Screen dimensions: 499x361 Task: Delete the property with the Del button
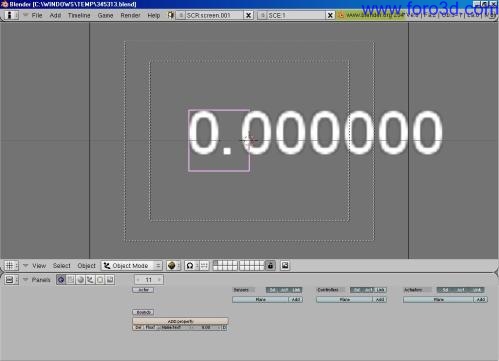click(138, 328)
